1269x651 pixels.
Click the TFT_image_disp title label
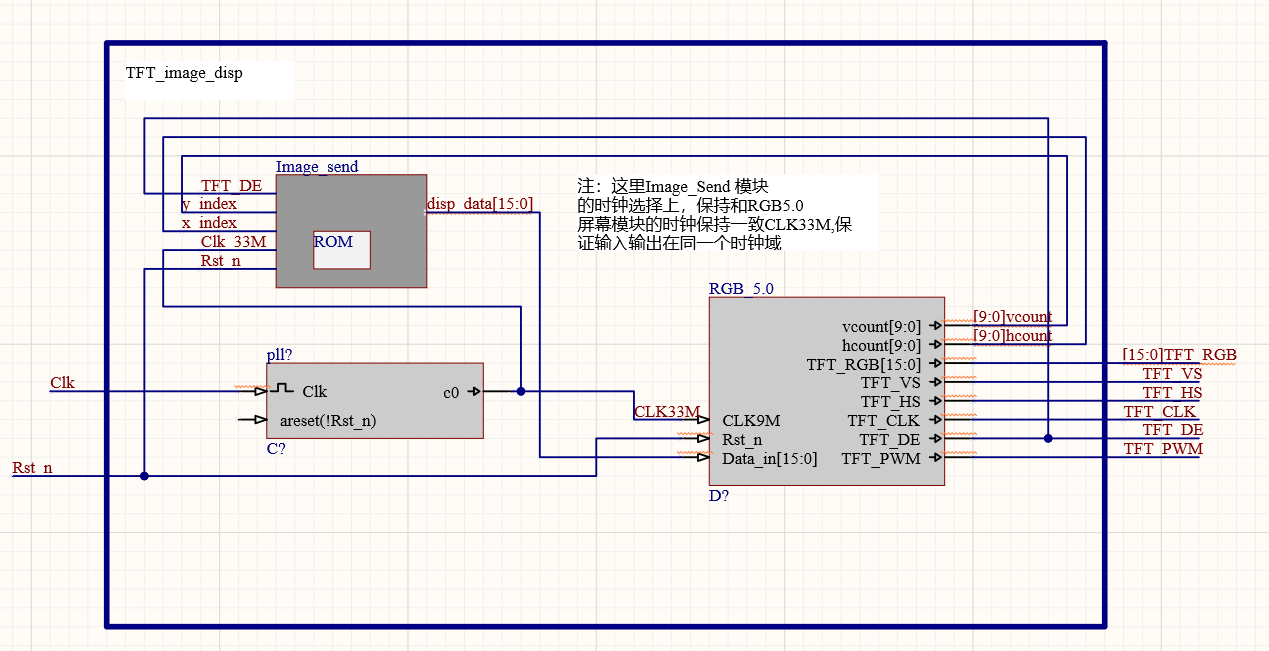point(182,73)
